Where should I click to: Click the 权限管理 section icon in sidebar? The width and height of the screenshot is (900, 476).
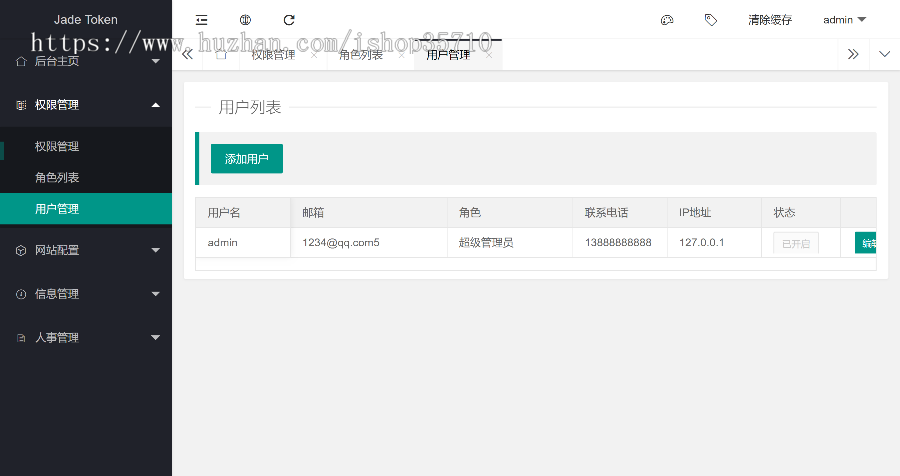click(x=21, y=105)
